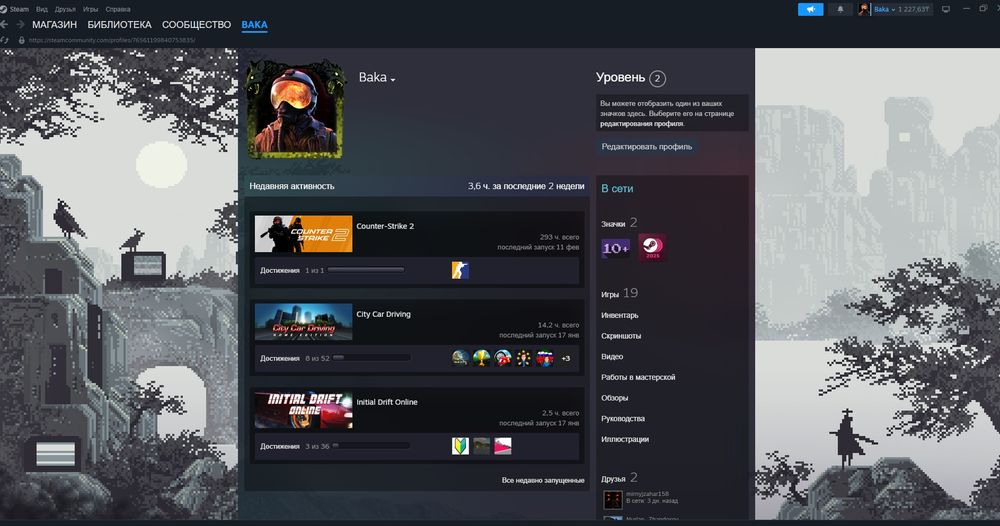The width and height of the screenshot is (1000, 526).
Task: Click Counter-Strike 2 achievement icon
Action: pyautogui.click(x=460, y=270)
